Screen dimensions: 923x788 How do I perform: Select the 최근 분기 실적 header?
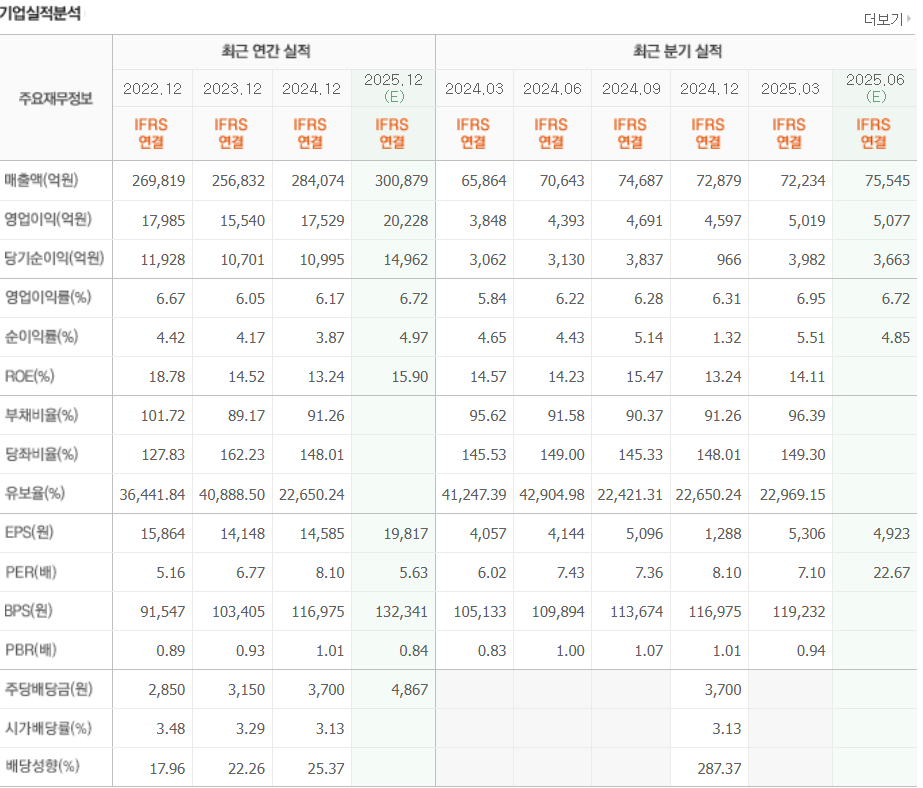pyautogui.click(x=677, y=51)
